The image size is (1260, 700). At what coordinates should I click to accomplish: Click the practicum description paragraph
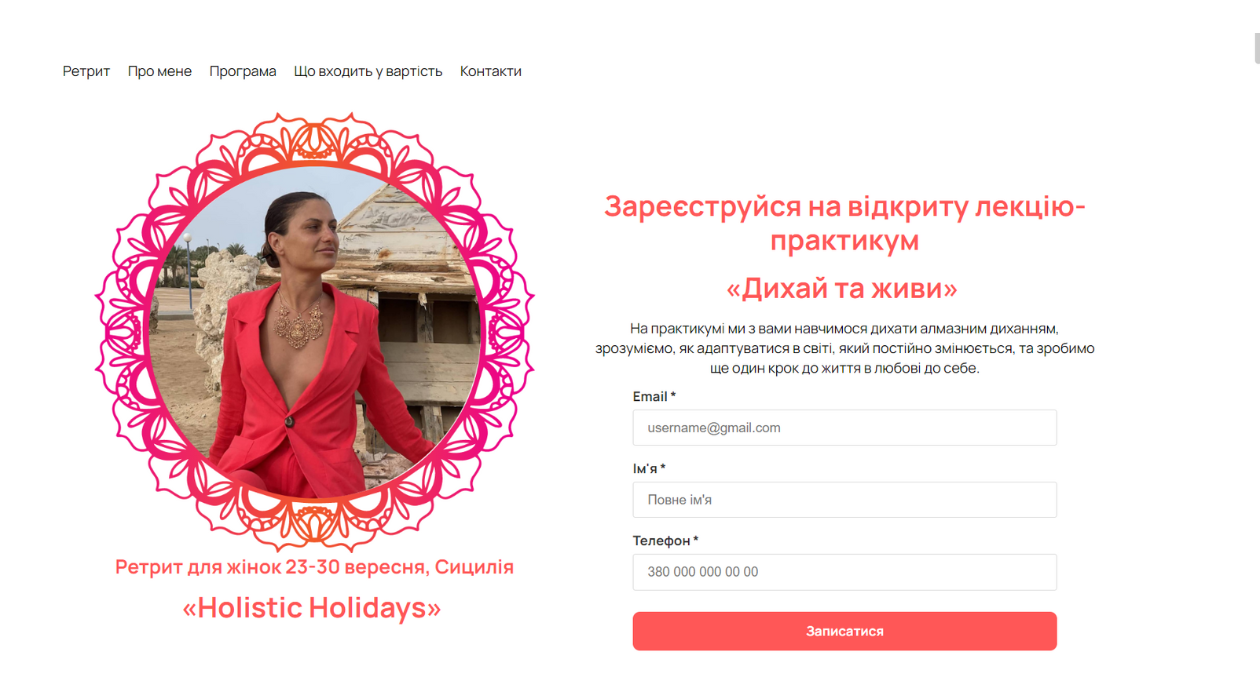click(x=844, y=348)
